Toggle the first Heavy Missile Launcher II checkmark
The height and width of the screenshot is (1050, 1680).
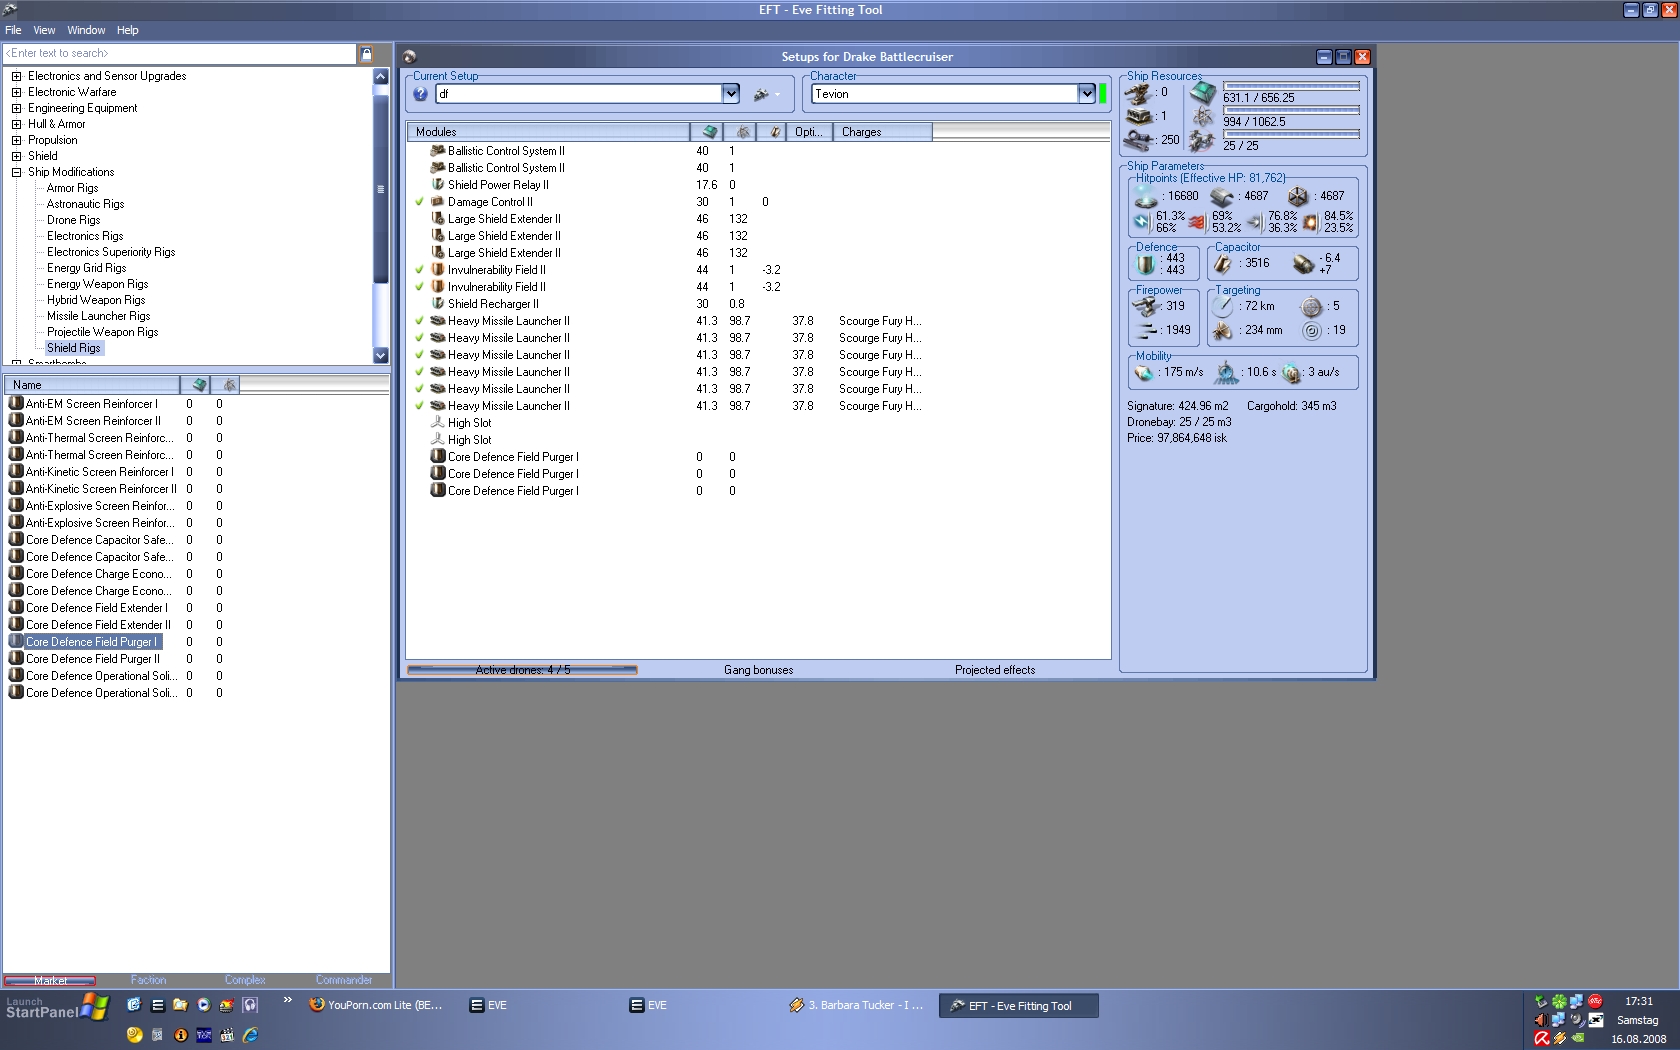(x=420, y=321)
